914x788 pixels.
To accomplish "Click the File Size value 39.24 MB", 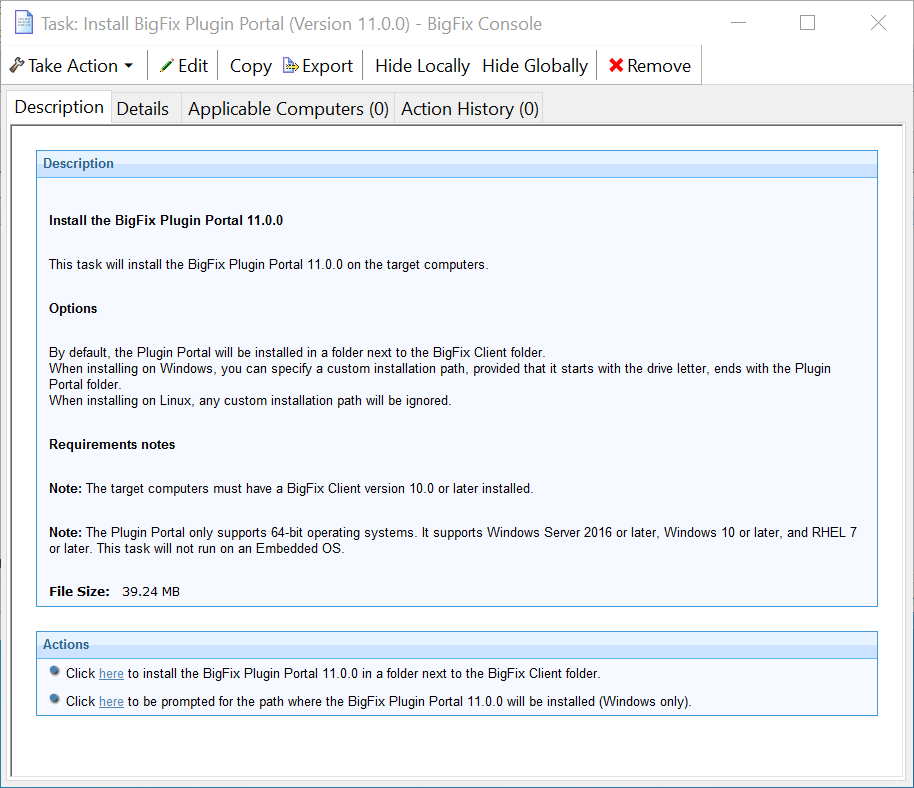I will pyautogui.click(x=151, y=592).
